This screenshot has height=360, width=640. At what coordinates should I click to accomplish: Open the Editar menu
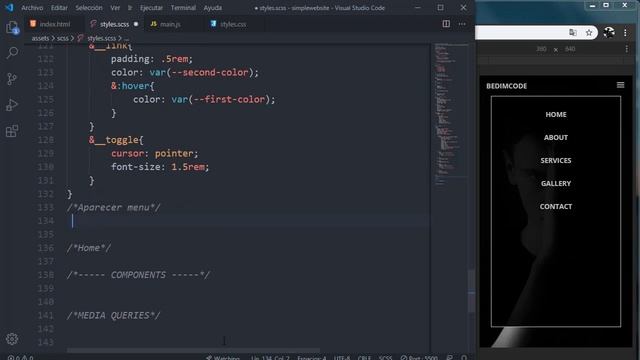tap(59, 8)
